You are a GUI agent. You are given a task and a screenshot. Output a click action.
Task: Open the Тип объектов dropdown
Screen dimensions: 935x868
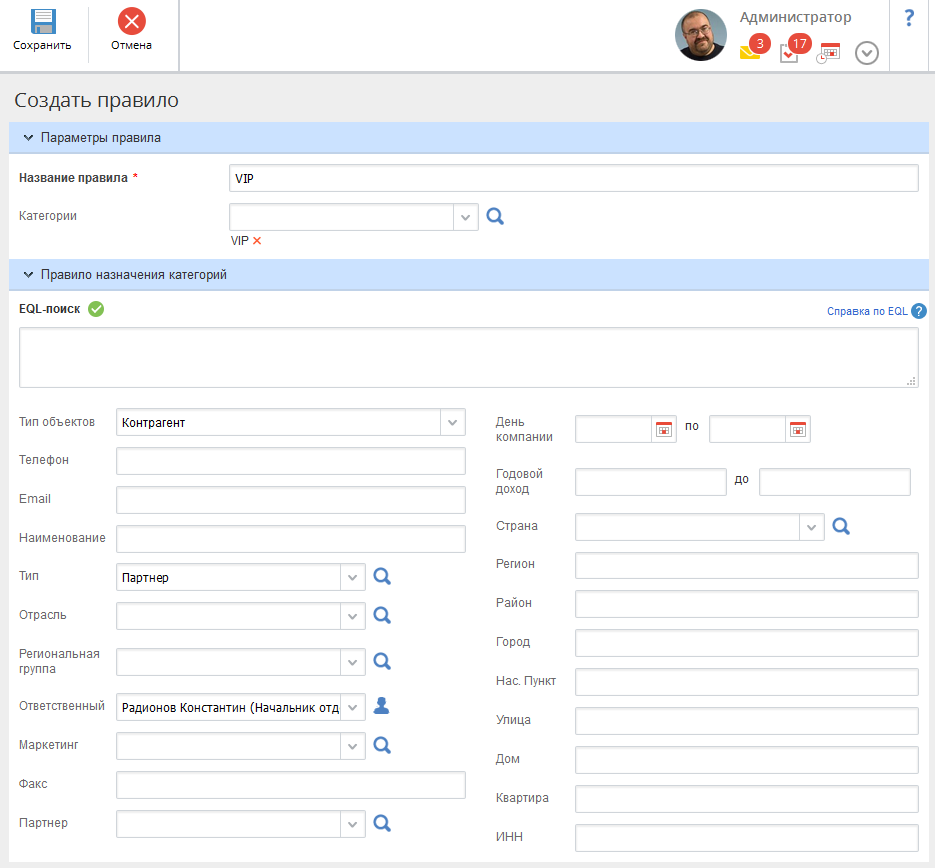pyautogui.click(x=453, y=422)
